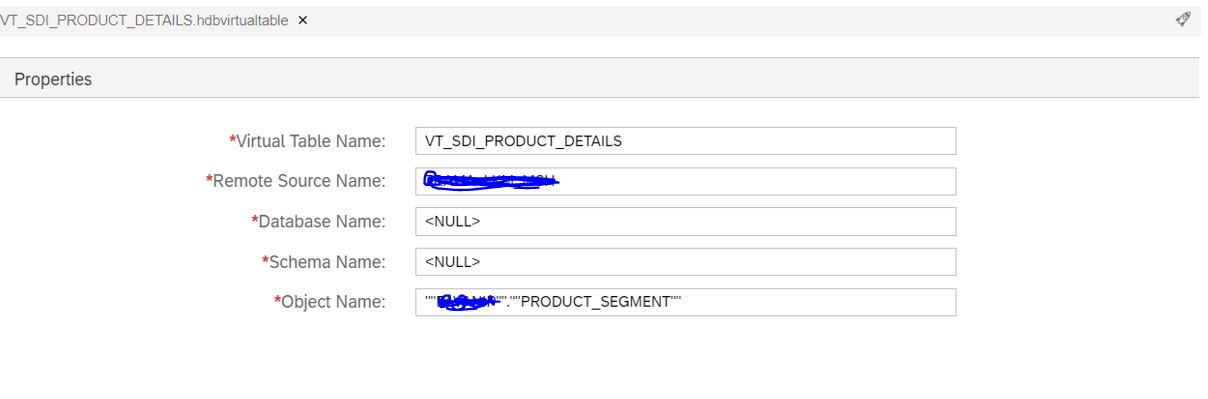1208x399 pixels.
Task: Click the red asterisk before Object Name
Action: [277, 300]
